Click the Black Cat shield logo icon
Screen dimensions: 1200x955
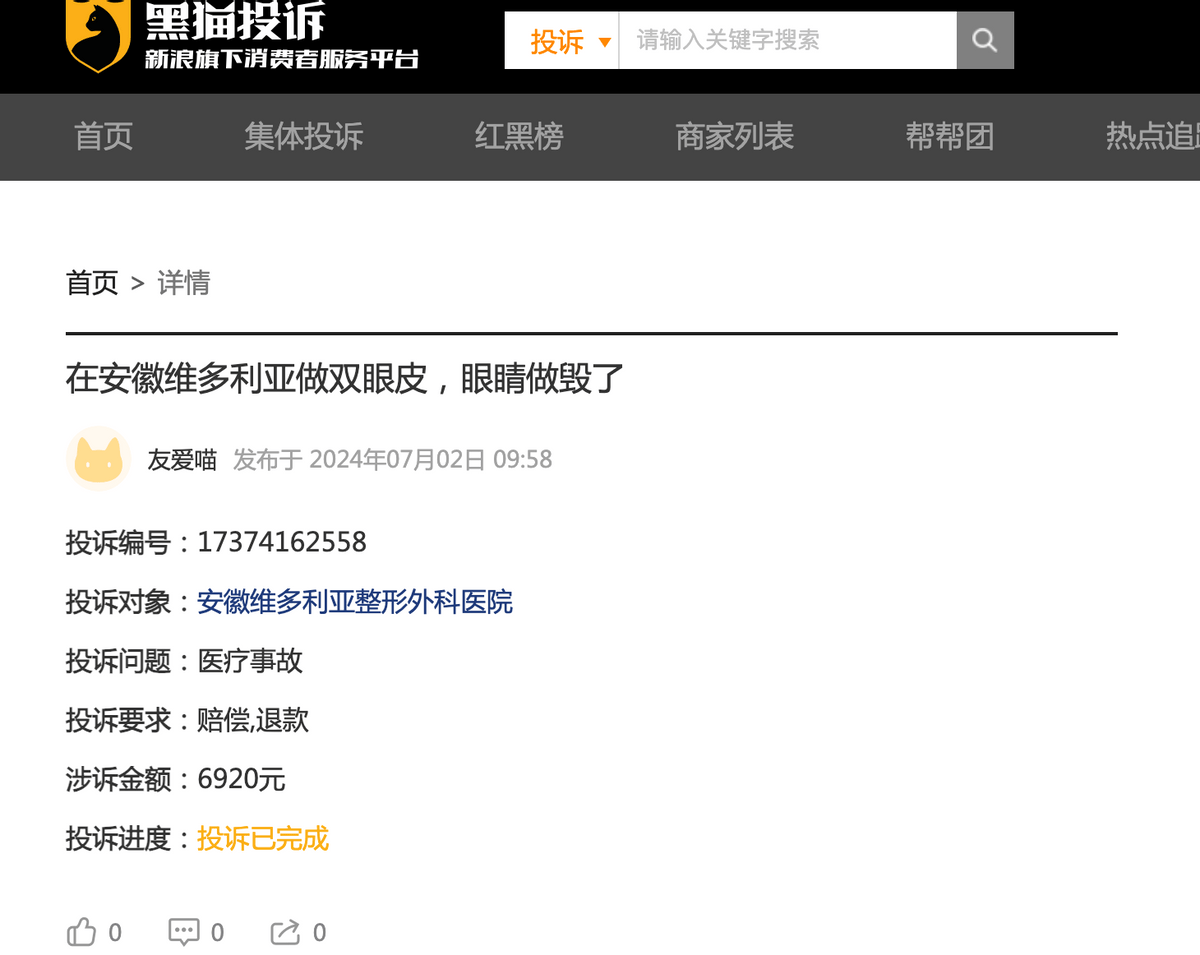click(x=98, y=36)
